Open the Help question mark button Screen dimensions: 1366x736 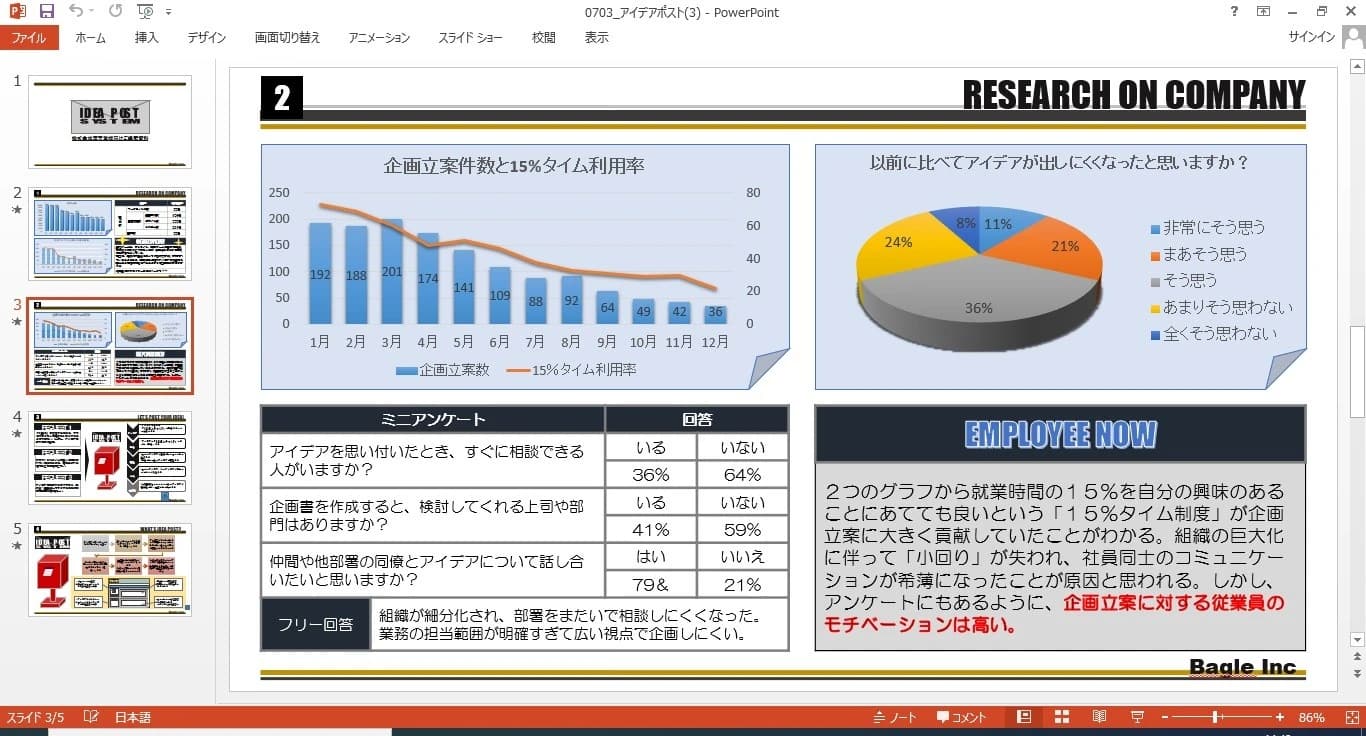click(x=1233, y=11)
